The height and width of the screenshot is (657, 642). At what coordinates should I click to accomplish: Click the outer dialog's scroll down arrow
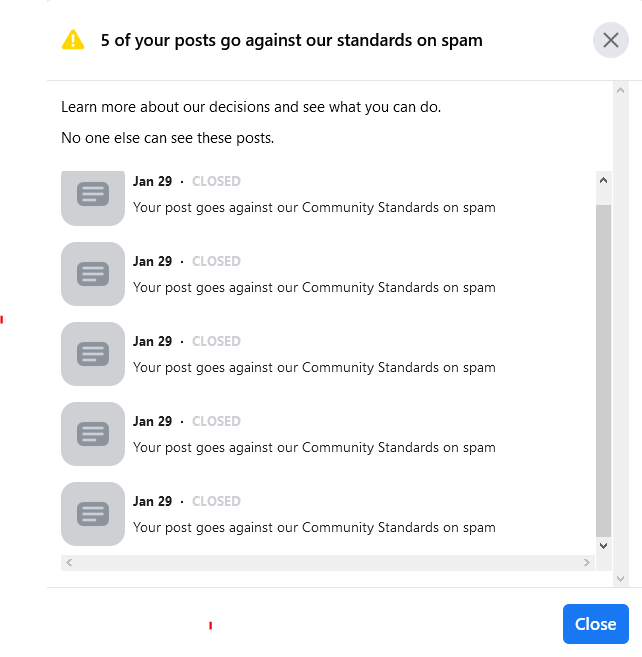pyautogui.click(x=620, y=578)
